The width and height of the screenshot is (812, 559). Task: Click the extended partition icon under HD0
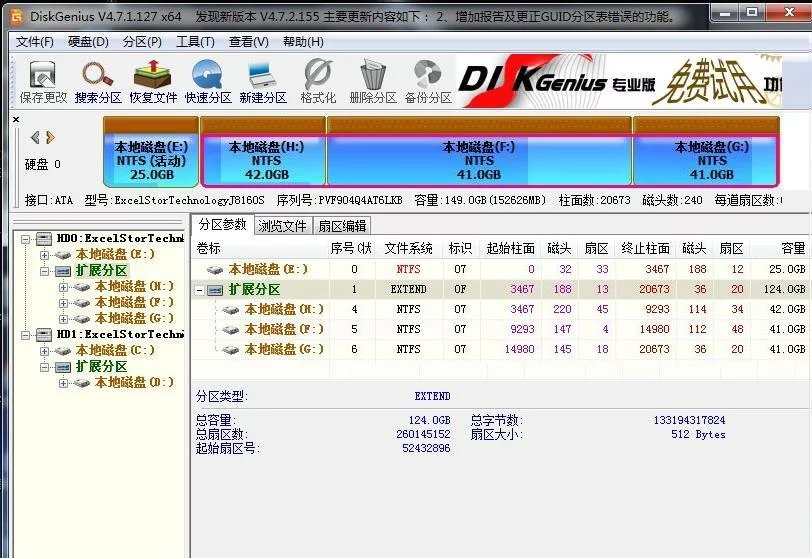click(63, 271)
